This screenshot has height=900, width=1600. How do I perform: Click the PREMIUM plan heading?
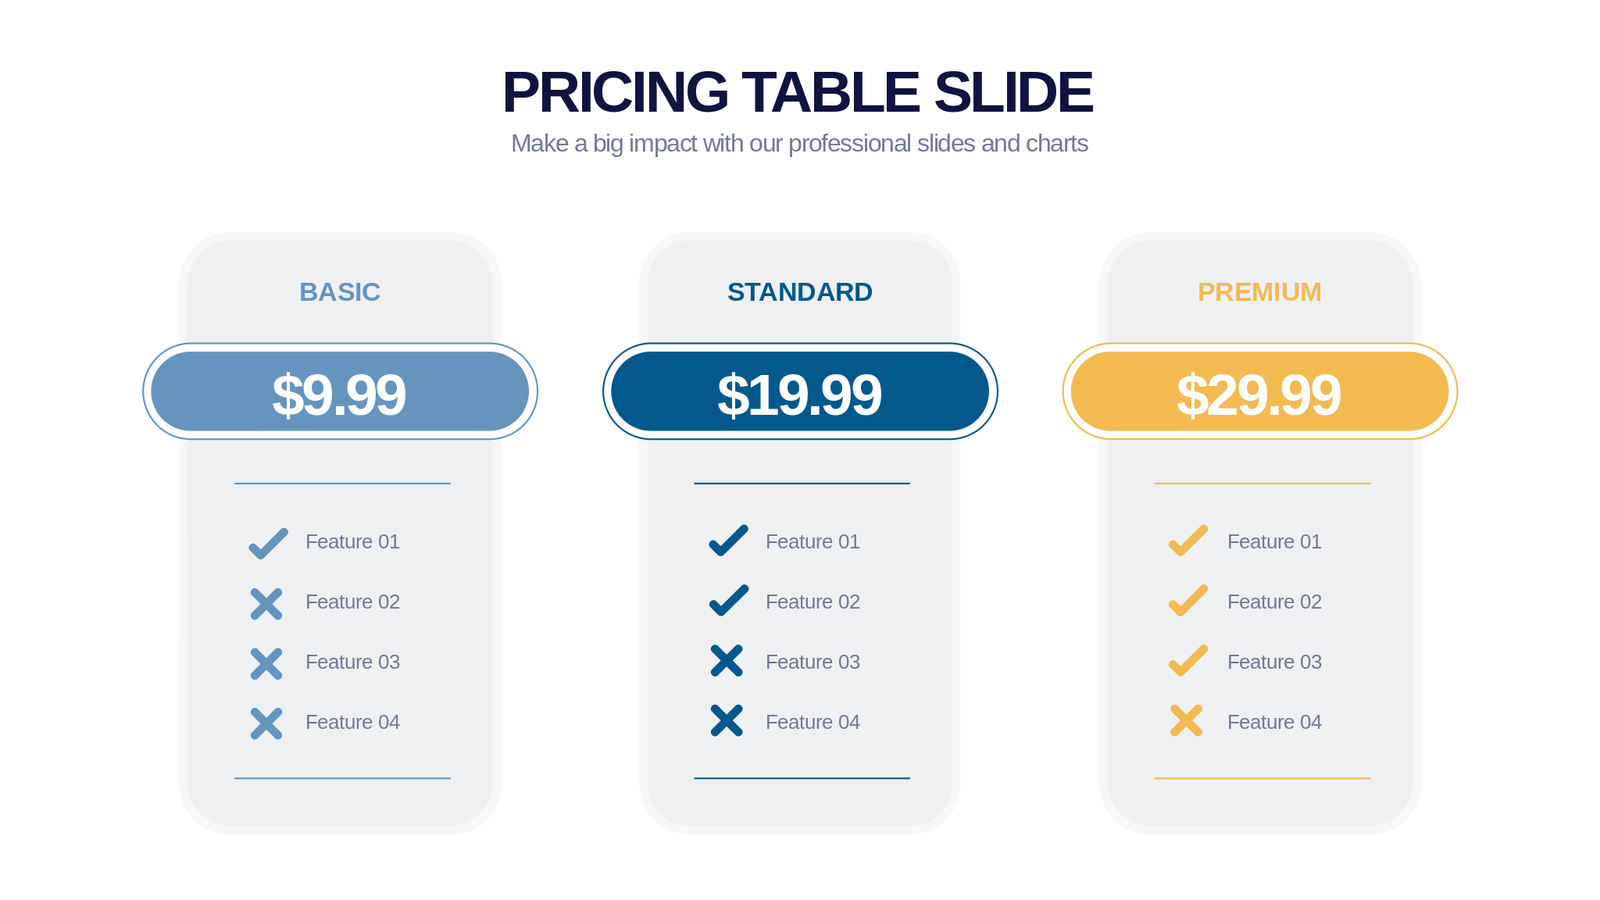coord(1259,292)
